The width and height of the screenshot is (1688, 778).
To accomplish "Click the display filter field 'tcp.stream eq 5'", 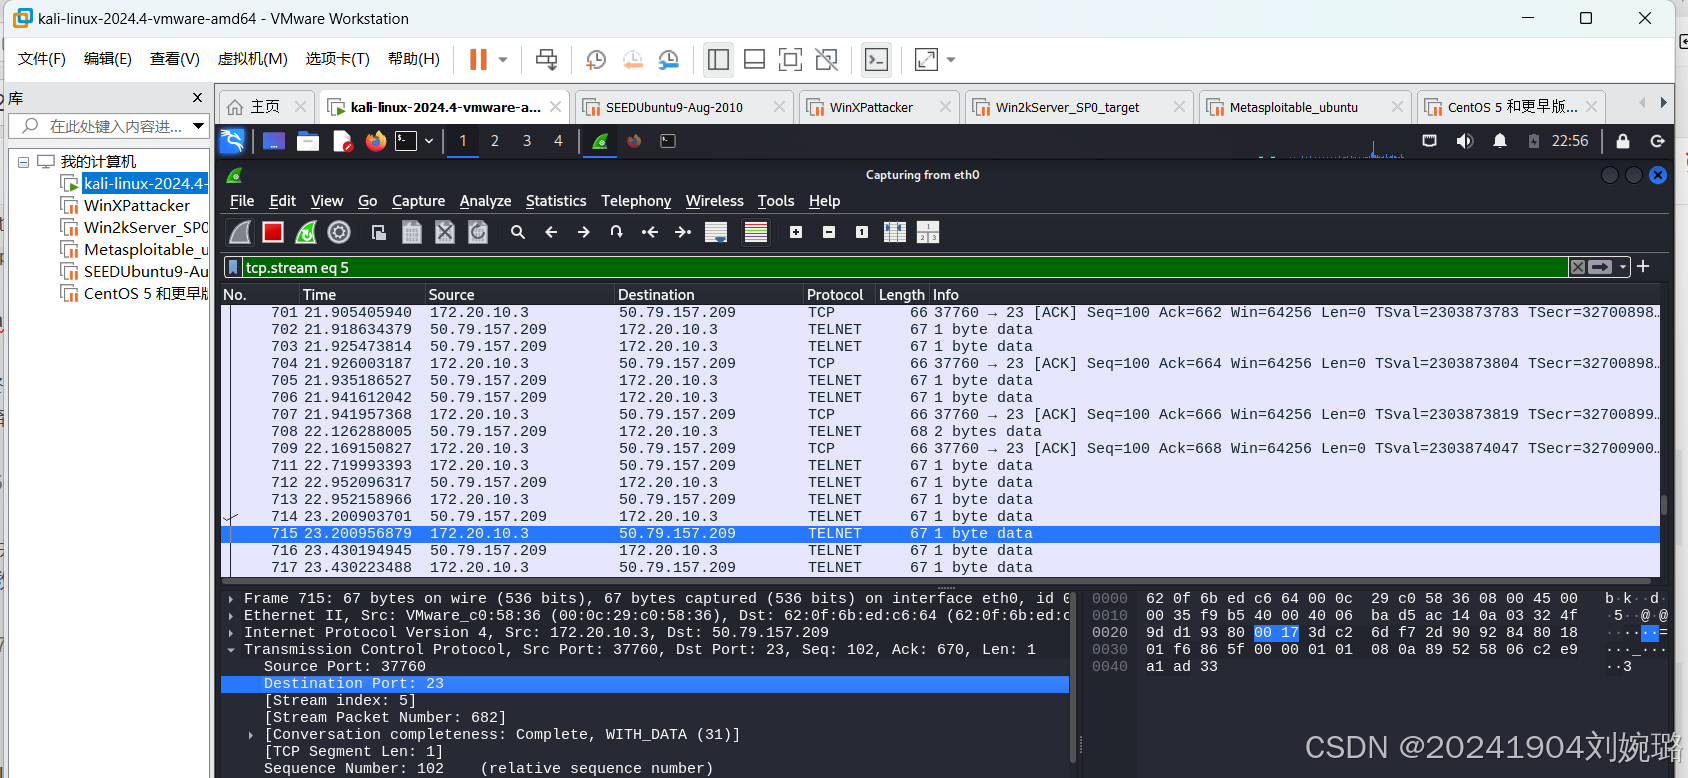I will (905, 267).
